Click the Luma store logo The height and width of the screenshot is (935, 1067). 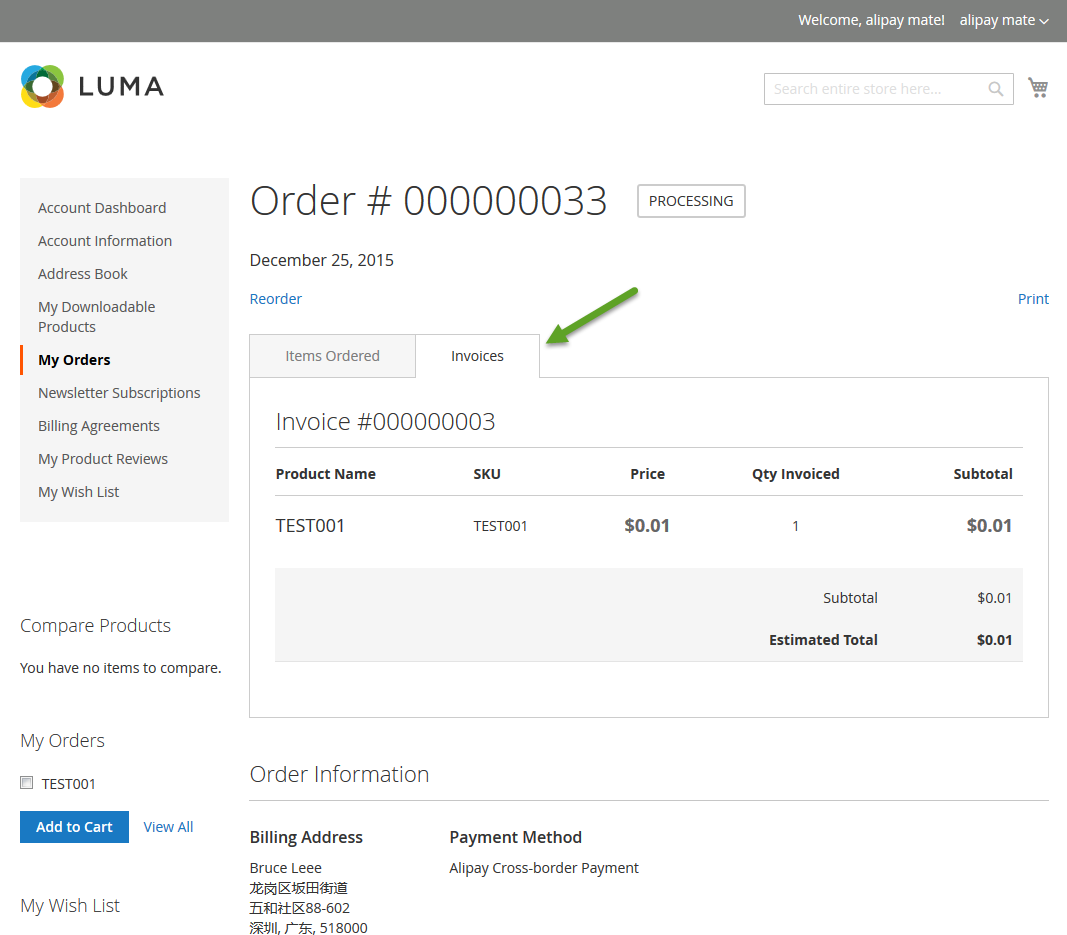click(x=91, y=87)
